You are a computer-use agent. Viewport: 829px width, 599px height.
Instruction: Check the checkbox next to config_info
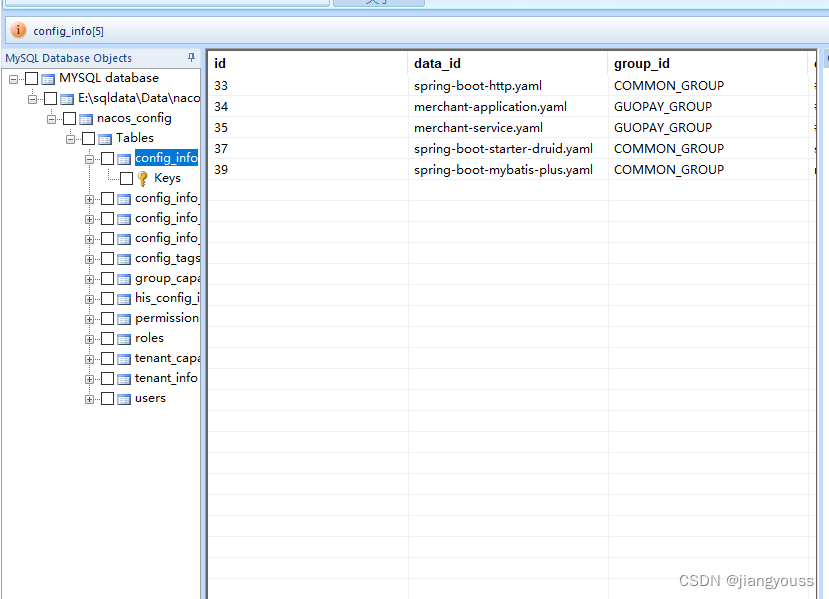coord(108,157)
